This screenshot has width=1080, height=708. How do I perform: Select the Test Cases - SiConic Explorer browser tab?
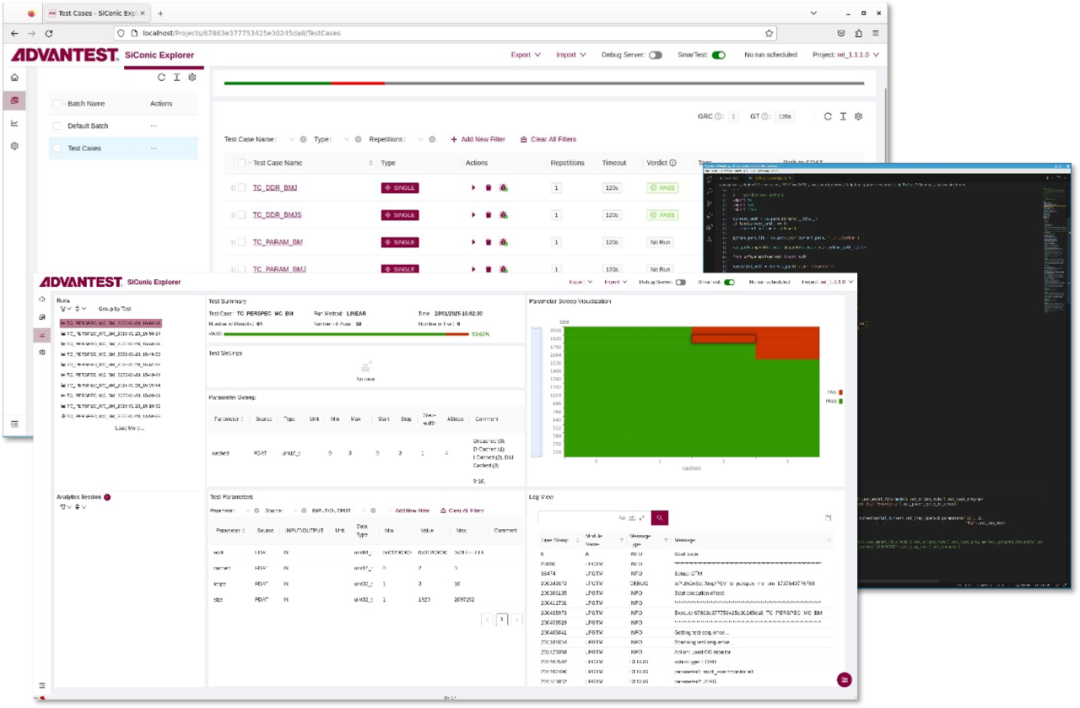pyautogui.click(x=96, y=13)
